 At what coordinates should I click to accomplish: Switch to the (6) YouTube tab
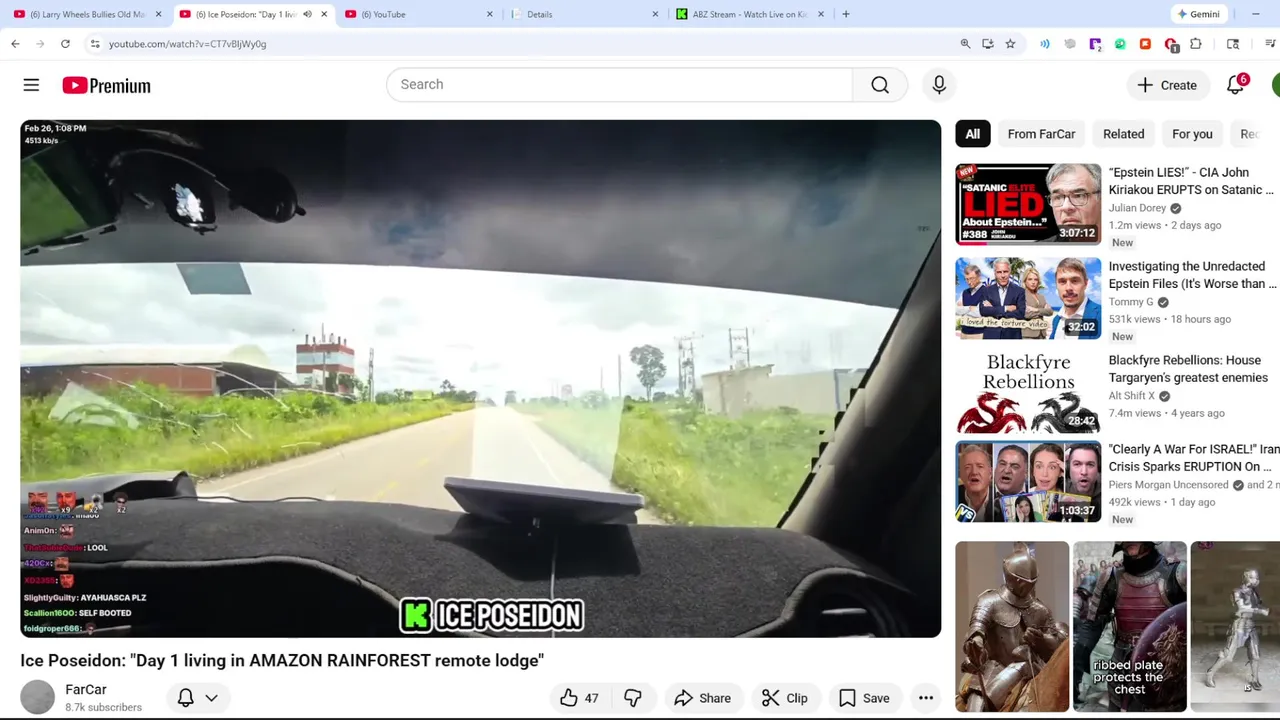click(x=420, y=14)
